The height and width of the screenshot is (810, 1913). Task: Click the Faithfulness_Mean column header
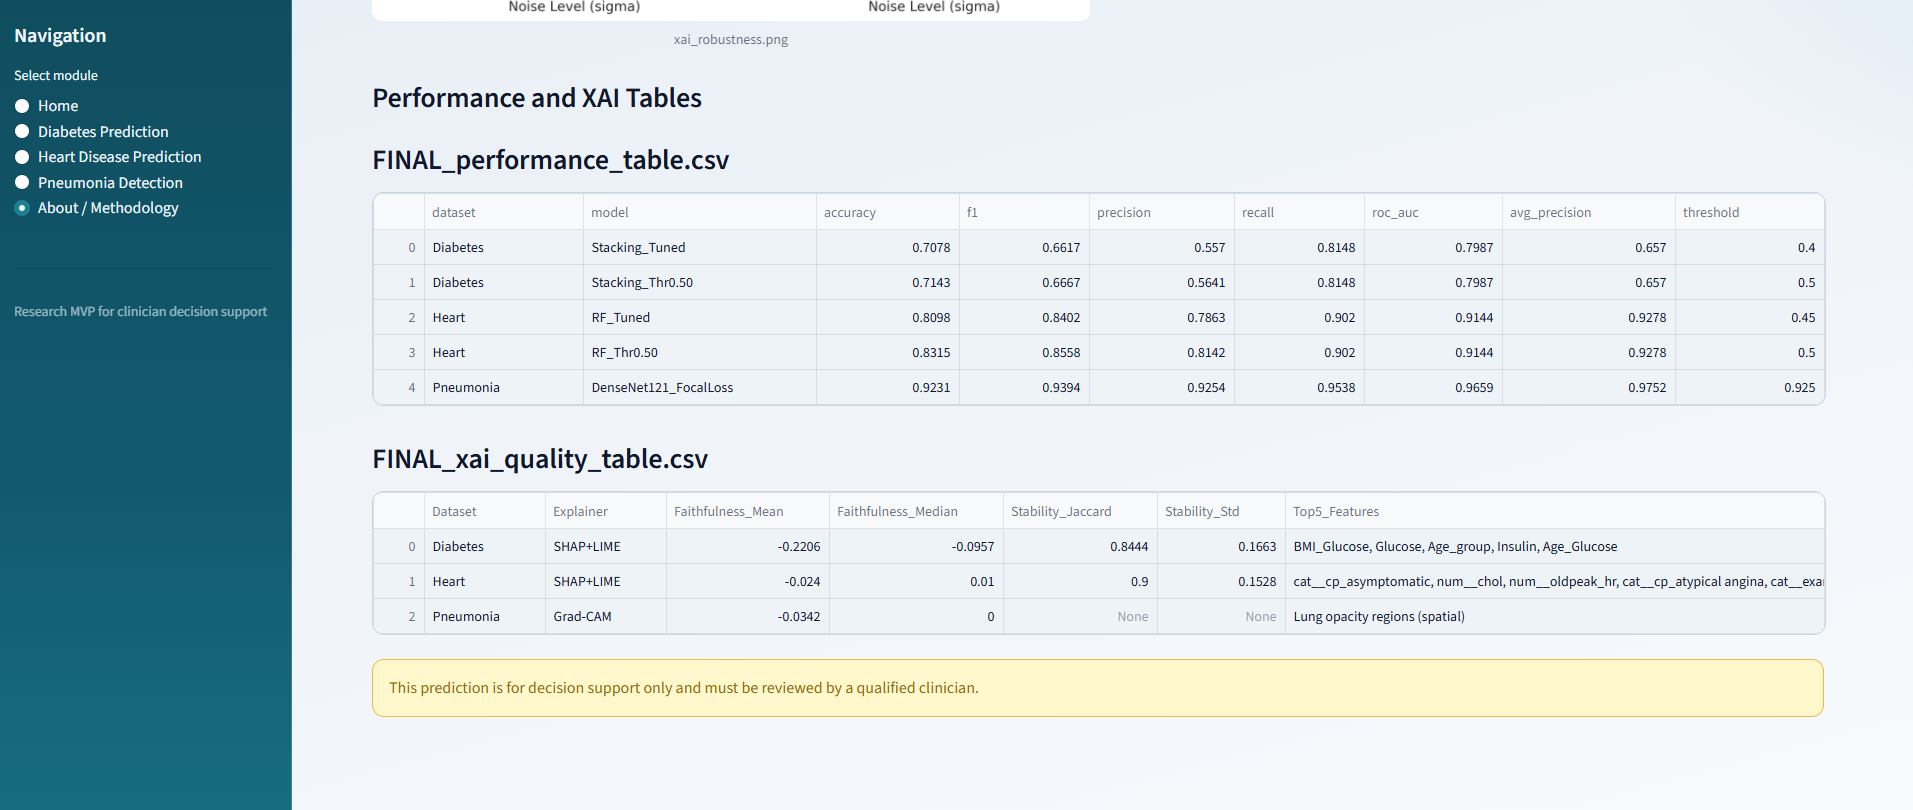point(747,511)
